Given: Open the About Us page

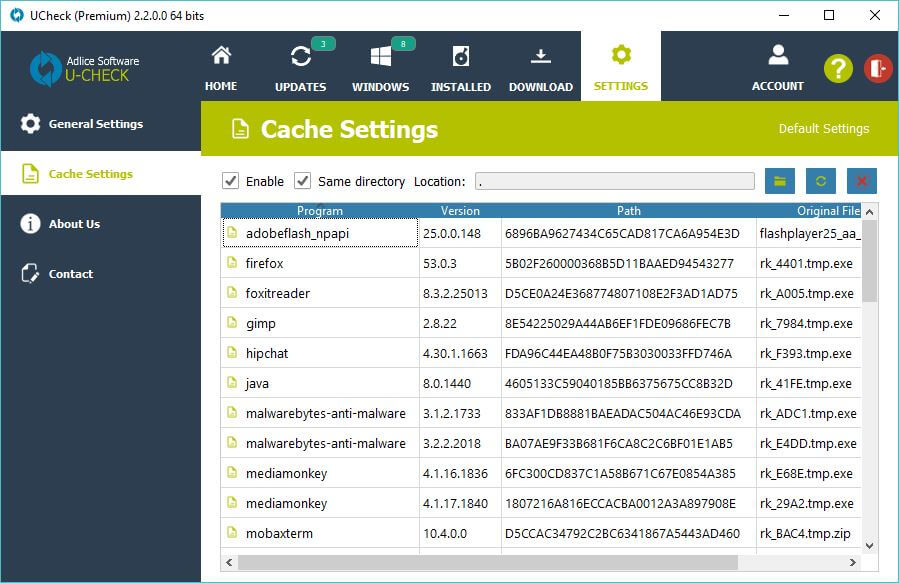Looking at the screenshot, I should pos(74,224).
